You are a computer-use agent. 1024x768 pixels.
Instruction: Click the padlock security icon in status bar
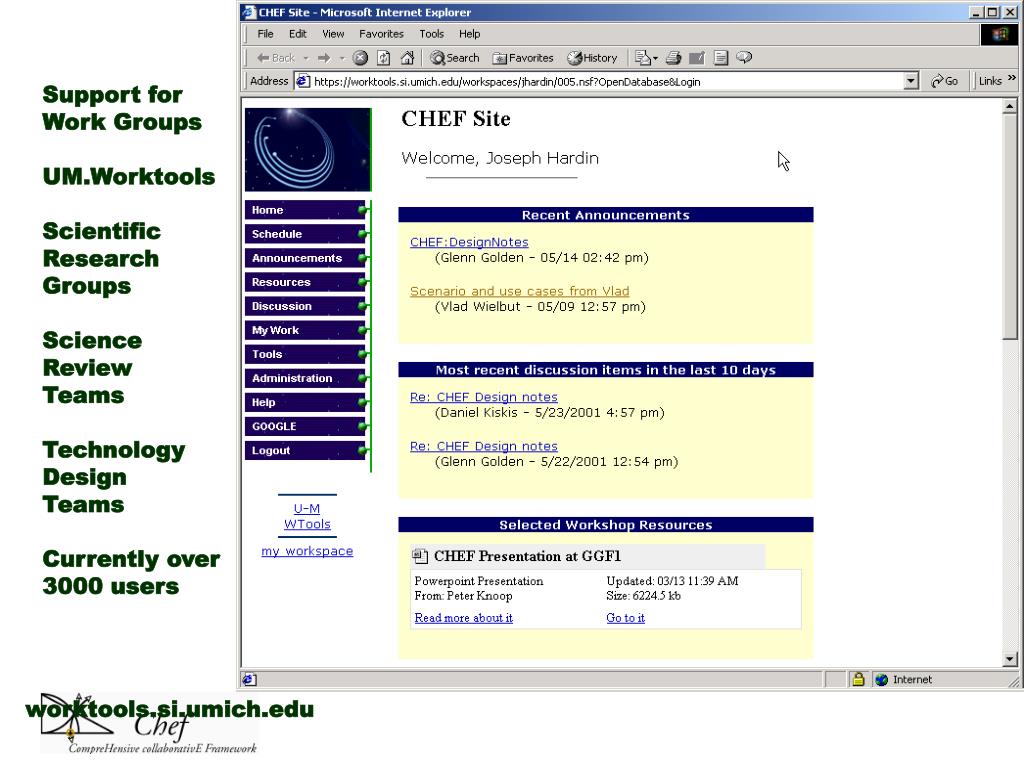[858, 680]
